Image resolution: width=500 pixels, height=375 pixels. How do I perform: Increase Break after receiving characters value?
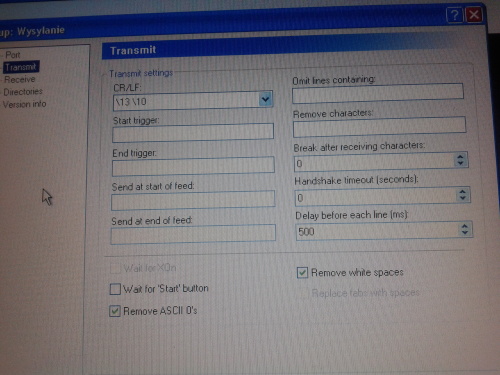[x=461, y=157]
